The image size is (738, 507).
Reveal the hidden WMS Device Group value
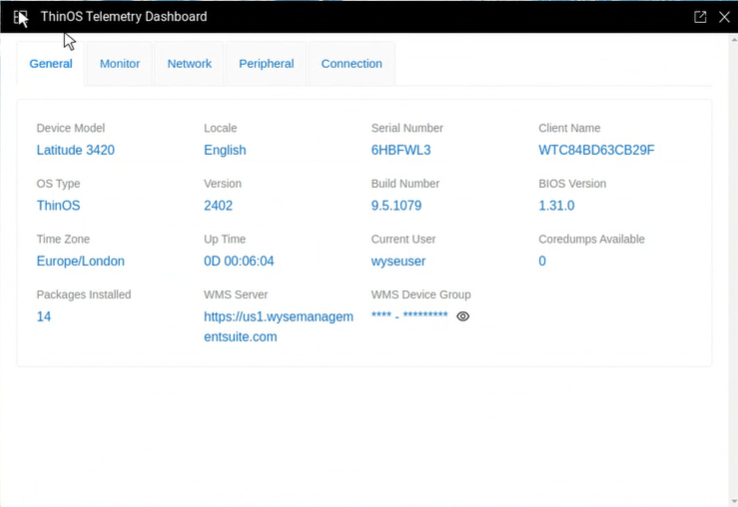point(463,316)
